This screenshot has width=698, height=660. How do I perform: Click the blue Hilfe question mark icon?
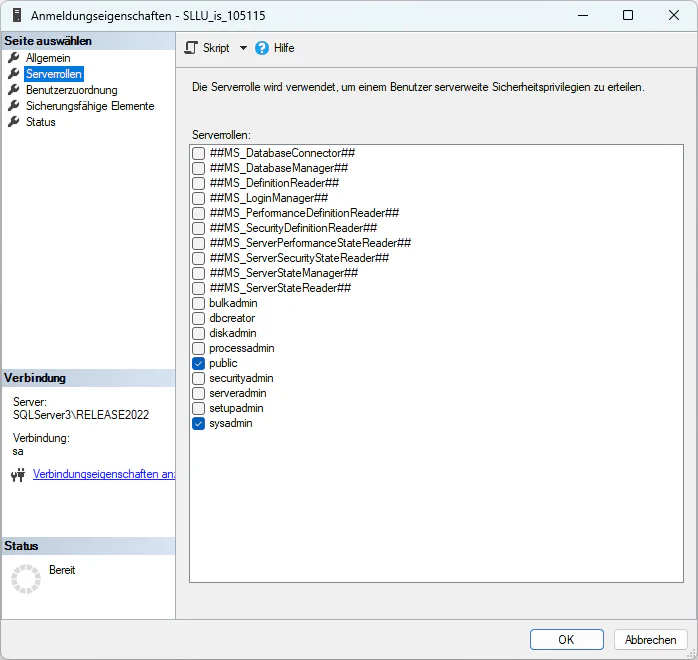click(262, 48)
